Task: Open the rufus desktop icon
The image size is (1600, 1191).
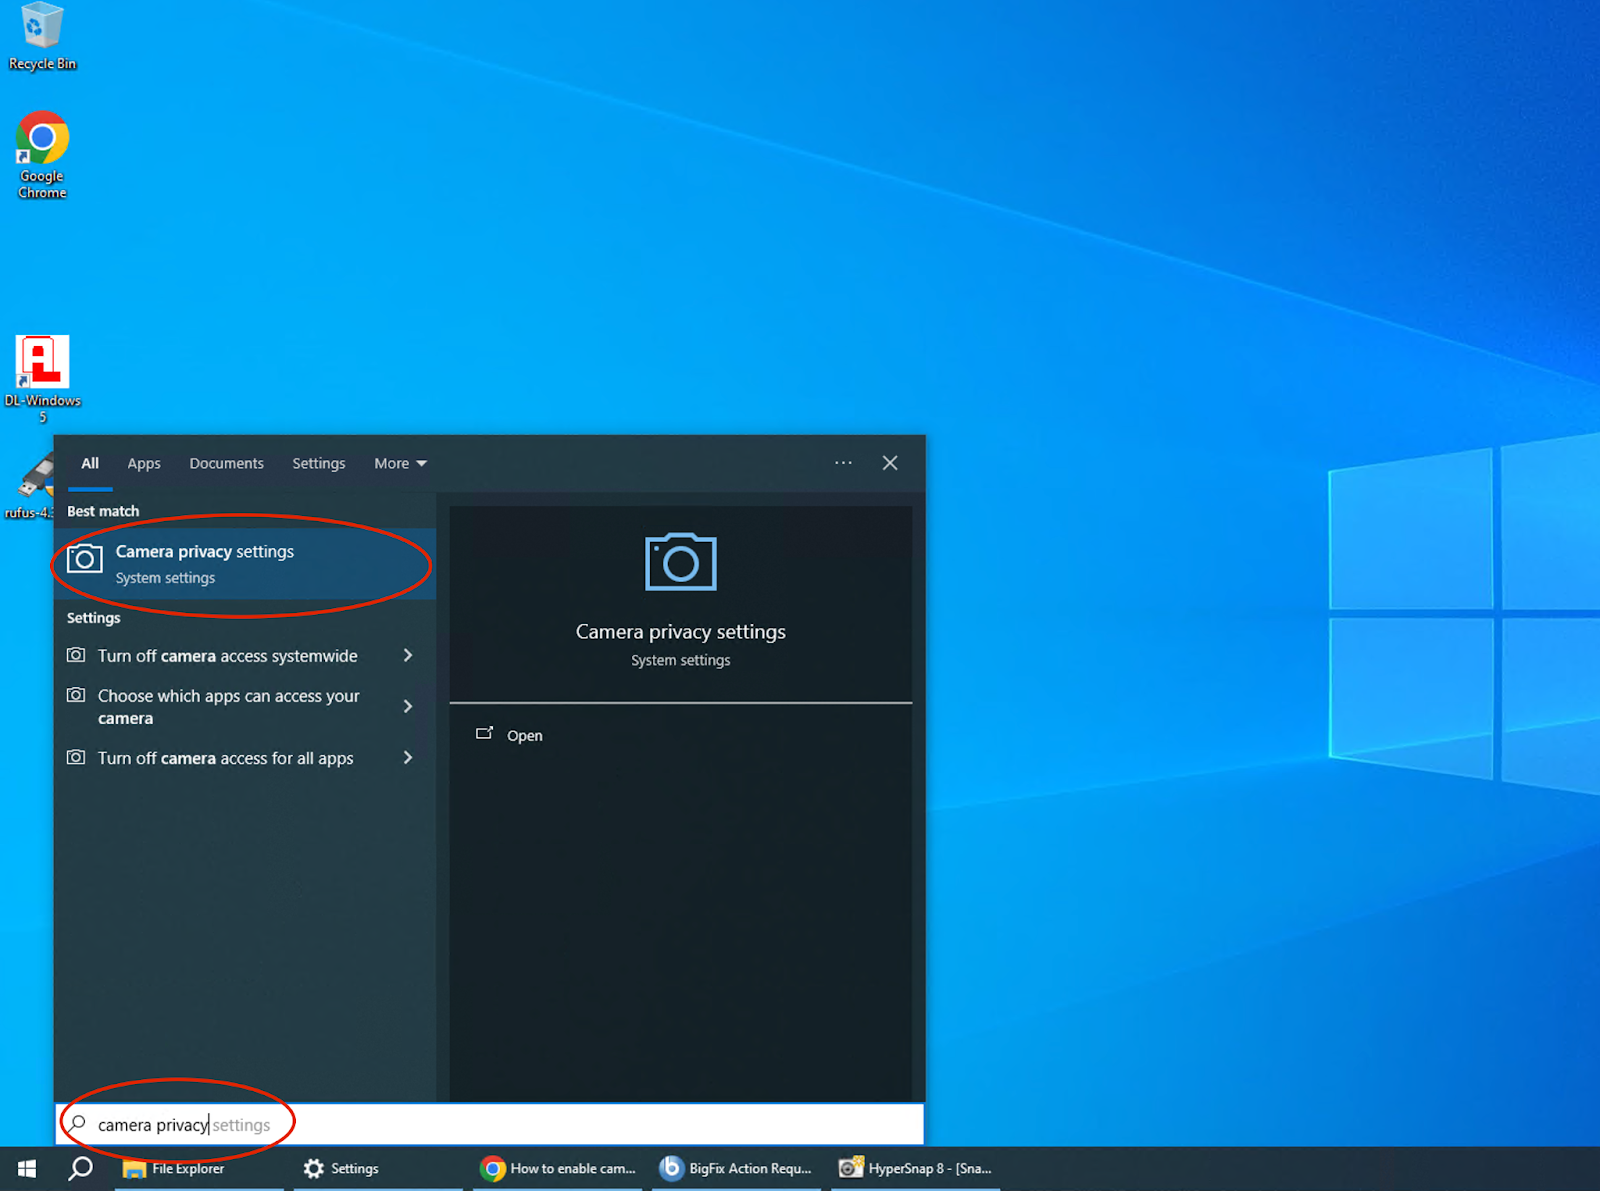Action: click(30, 486)
